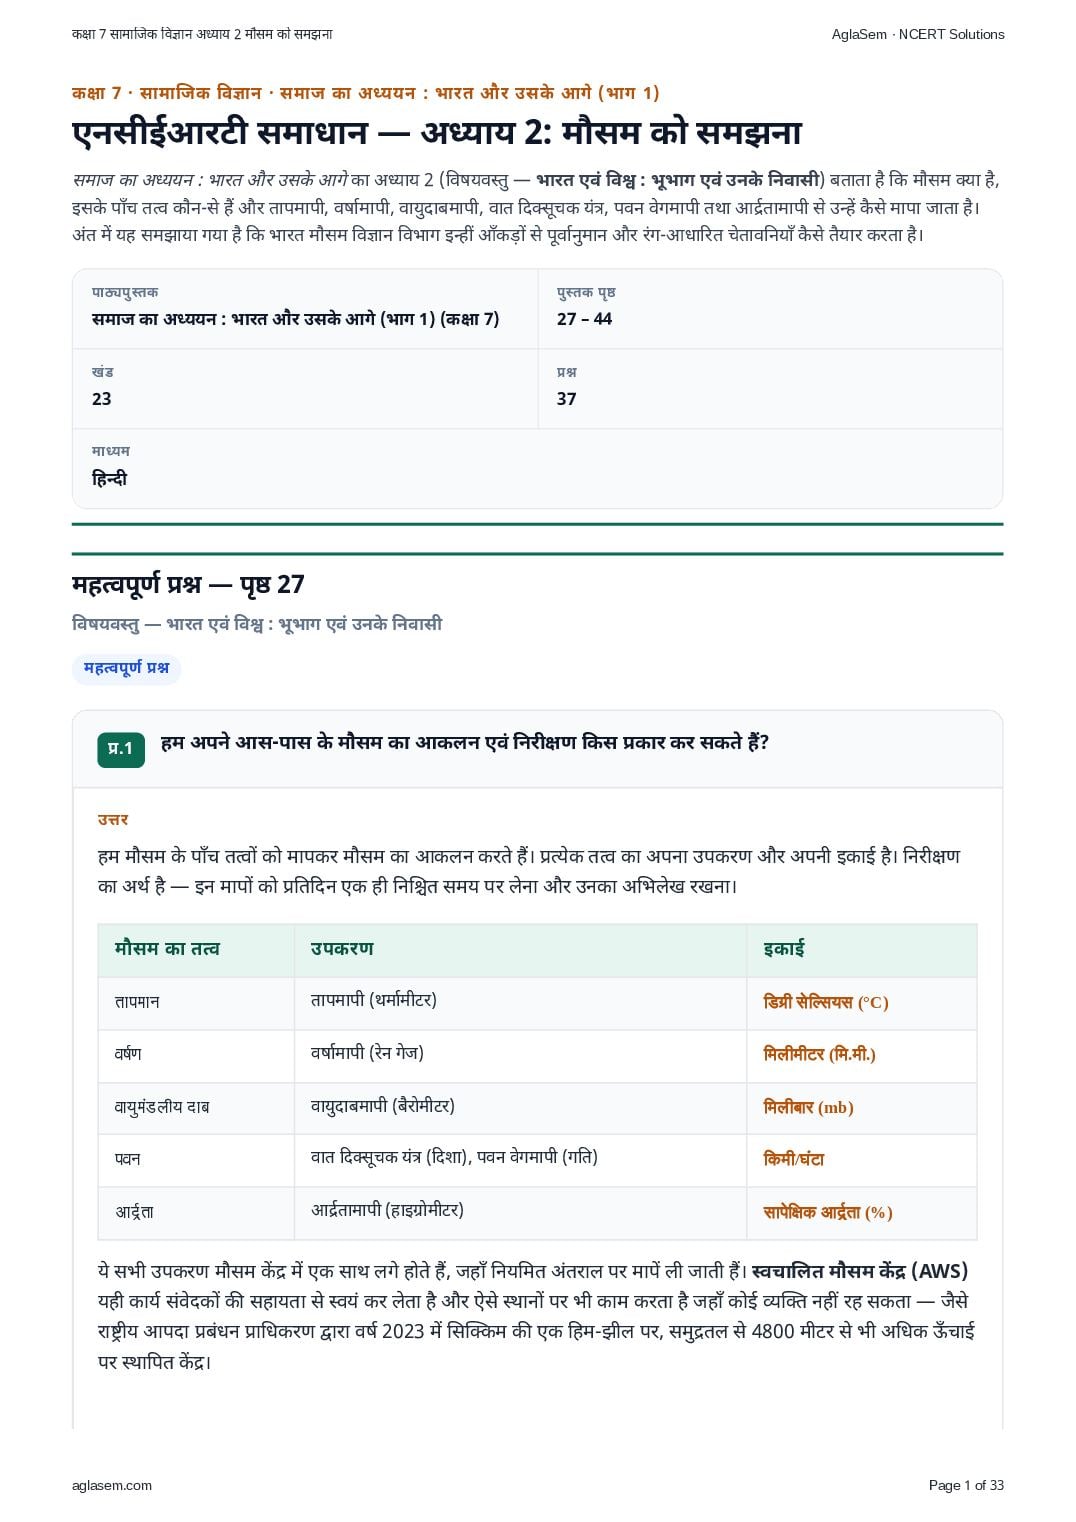Click the वायुदाबमापी (बैरोमीटर) instrument cell

click(x=520, y=1107)
